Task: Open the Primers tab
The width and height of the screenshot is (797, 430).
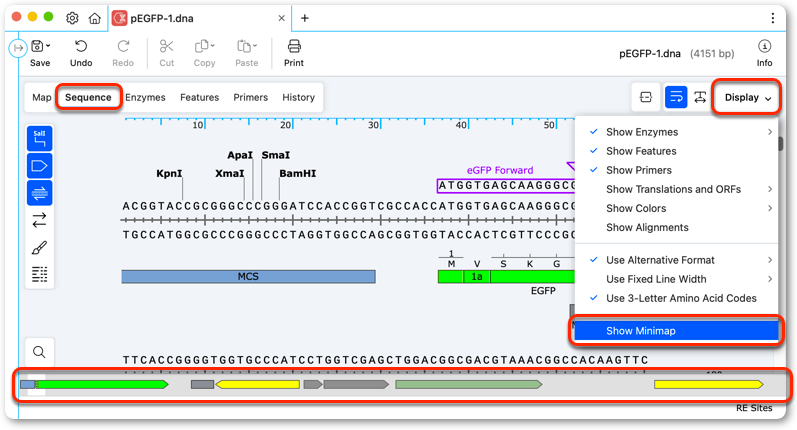Action: click(251, 97)
